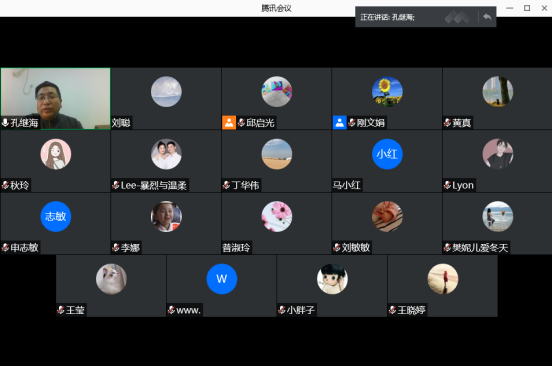The height and width of the screenshot is (367, 552).
Task: Maximize the 腾讯会议 window
Action: (x=527, y=8)
